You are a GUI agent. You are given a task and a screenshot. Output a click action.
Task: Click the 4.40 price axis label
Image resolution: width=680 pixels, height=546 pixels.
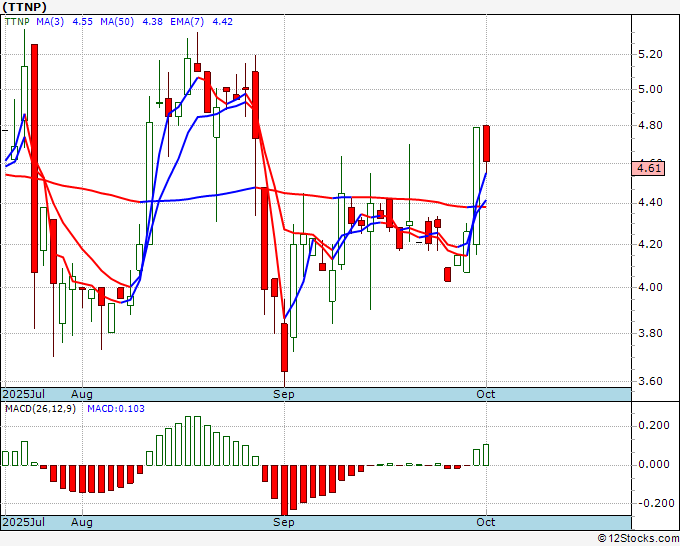point(651,203)
